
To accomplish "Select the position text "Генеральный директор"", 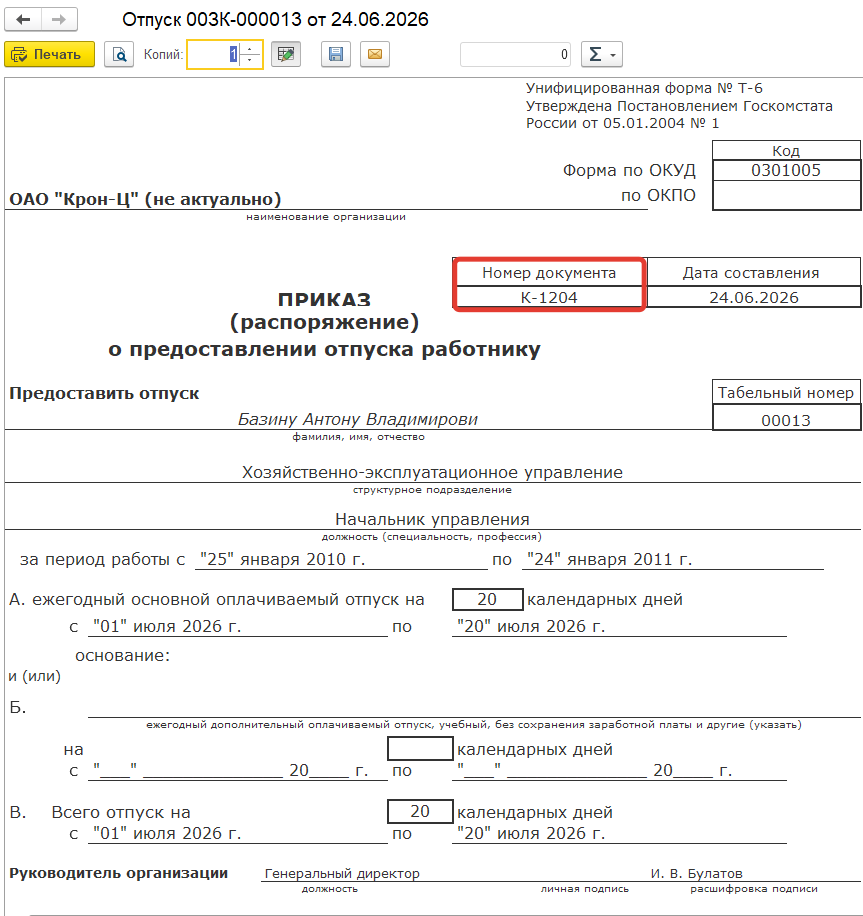I will coord(342,873).
